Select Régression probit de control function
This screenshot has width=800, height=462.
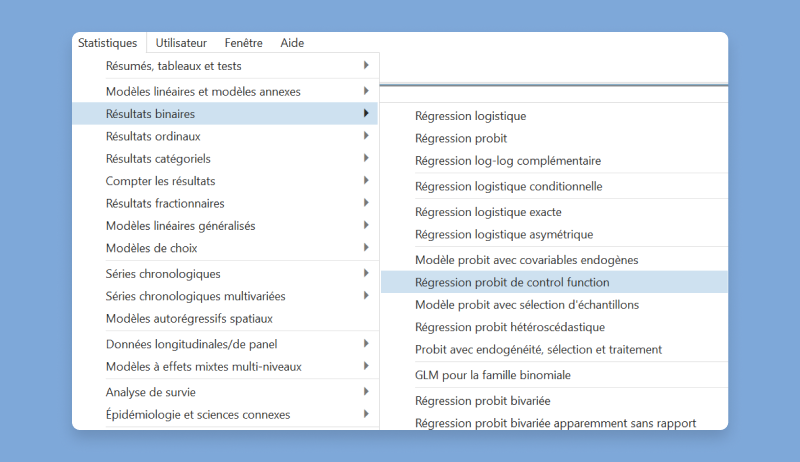pos(512,283)
